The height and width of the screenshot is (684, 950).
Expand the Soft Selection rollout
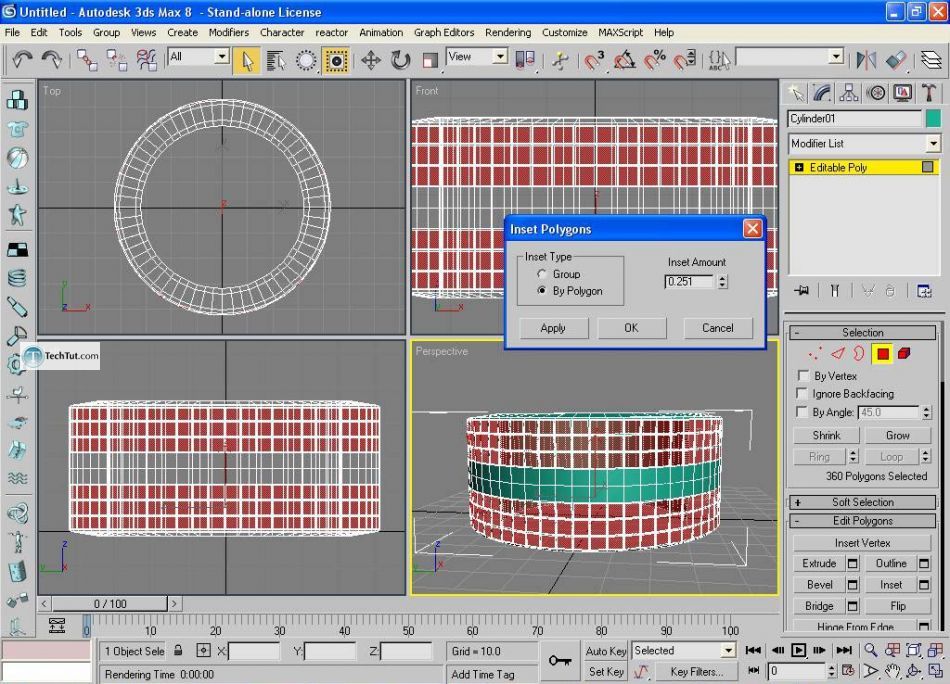pos(862,502)
